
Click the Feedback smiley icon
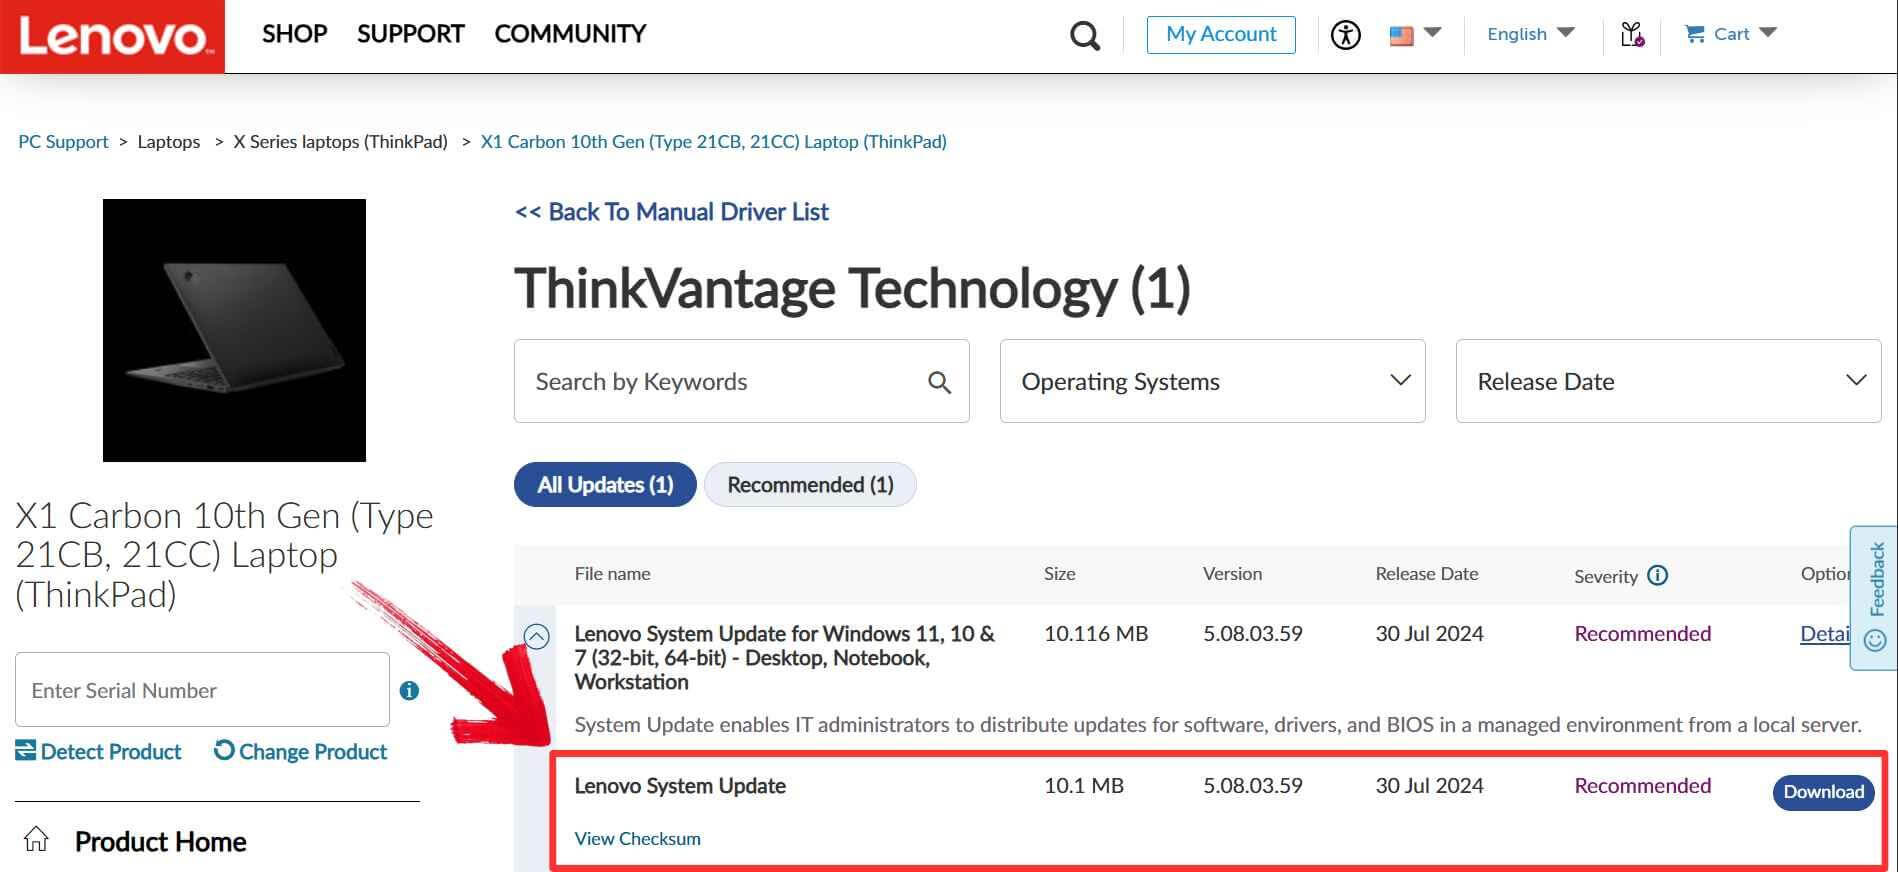tap(1876, 640)
